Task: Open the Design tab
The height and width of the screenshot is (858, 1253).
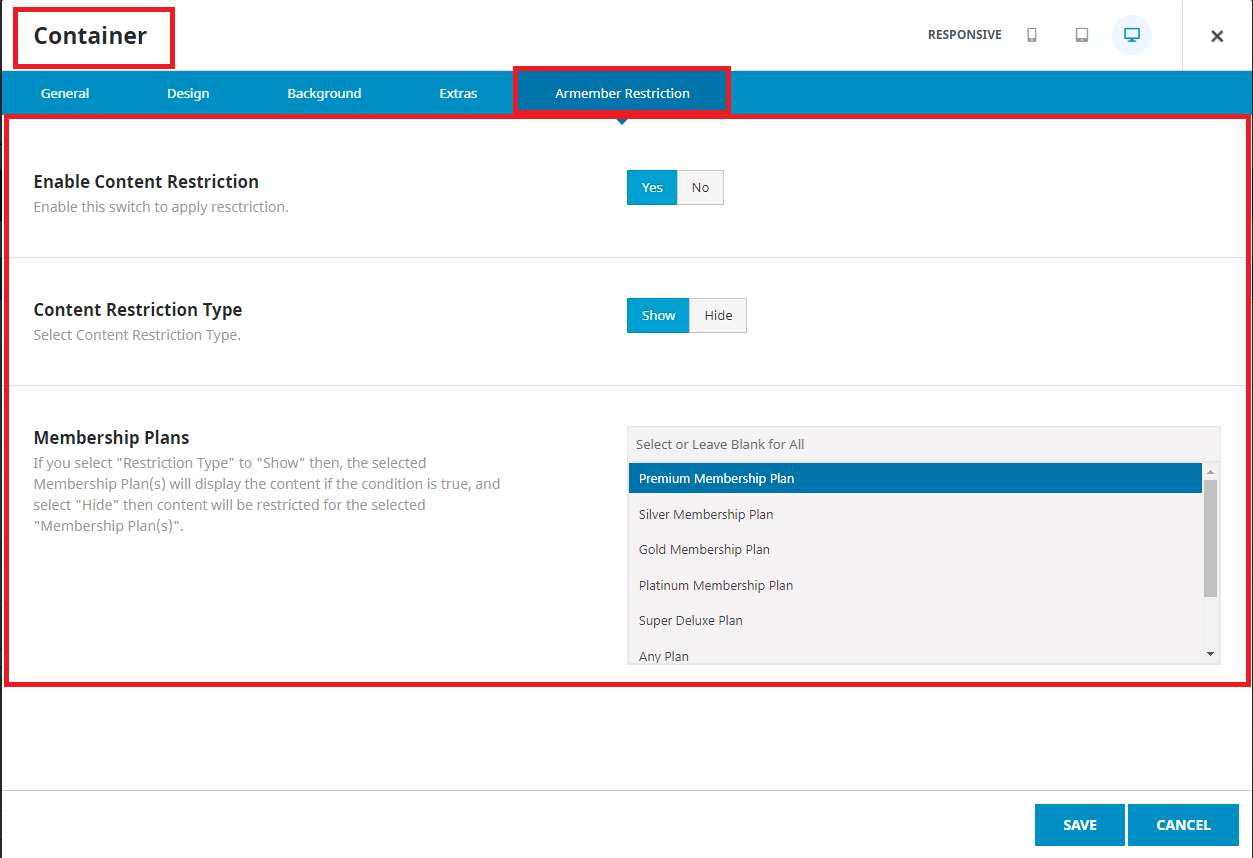Action: (188, 94)
